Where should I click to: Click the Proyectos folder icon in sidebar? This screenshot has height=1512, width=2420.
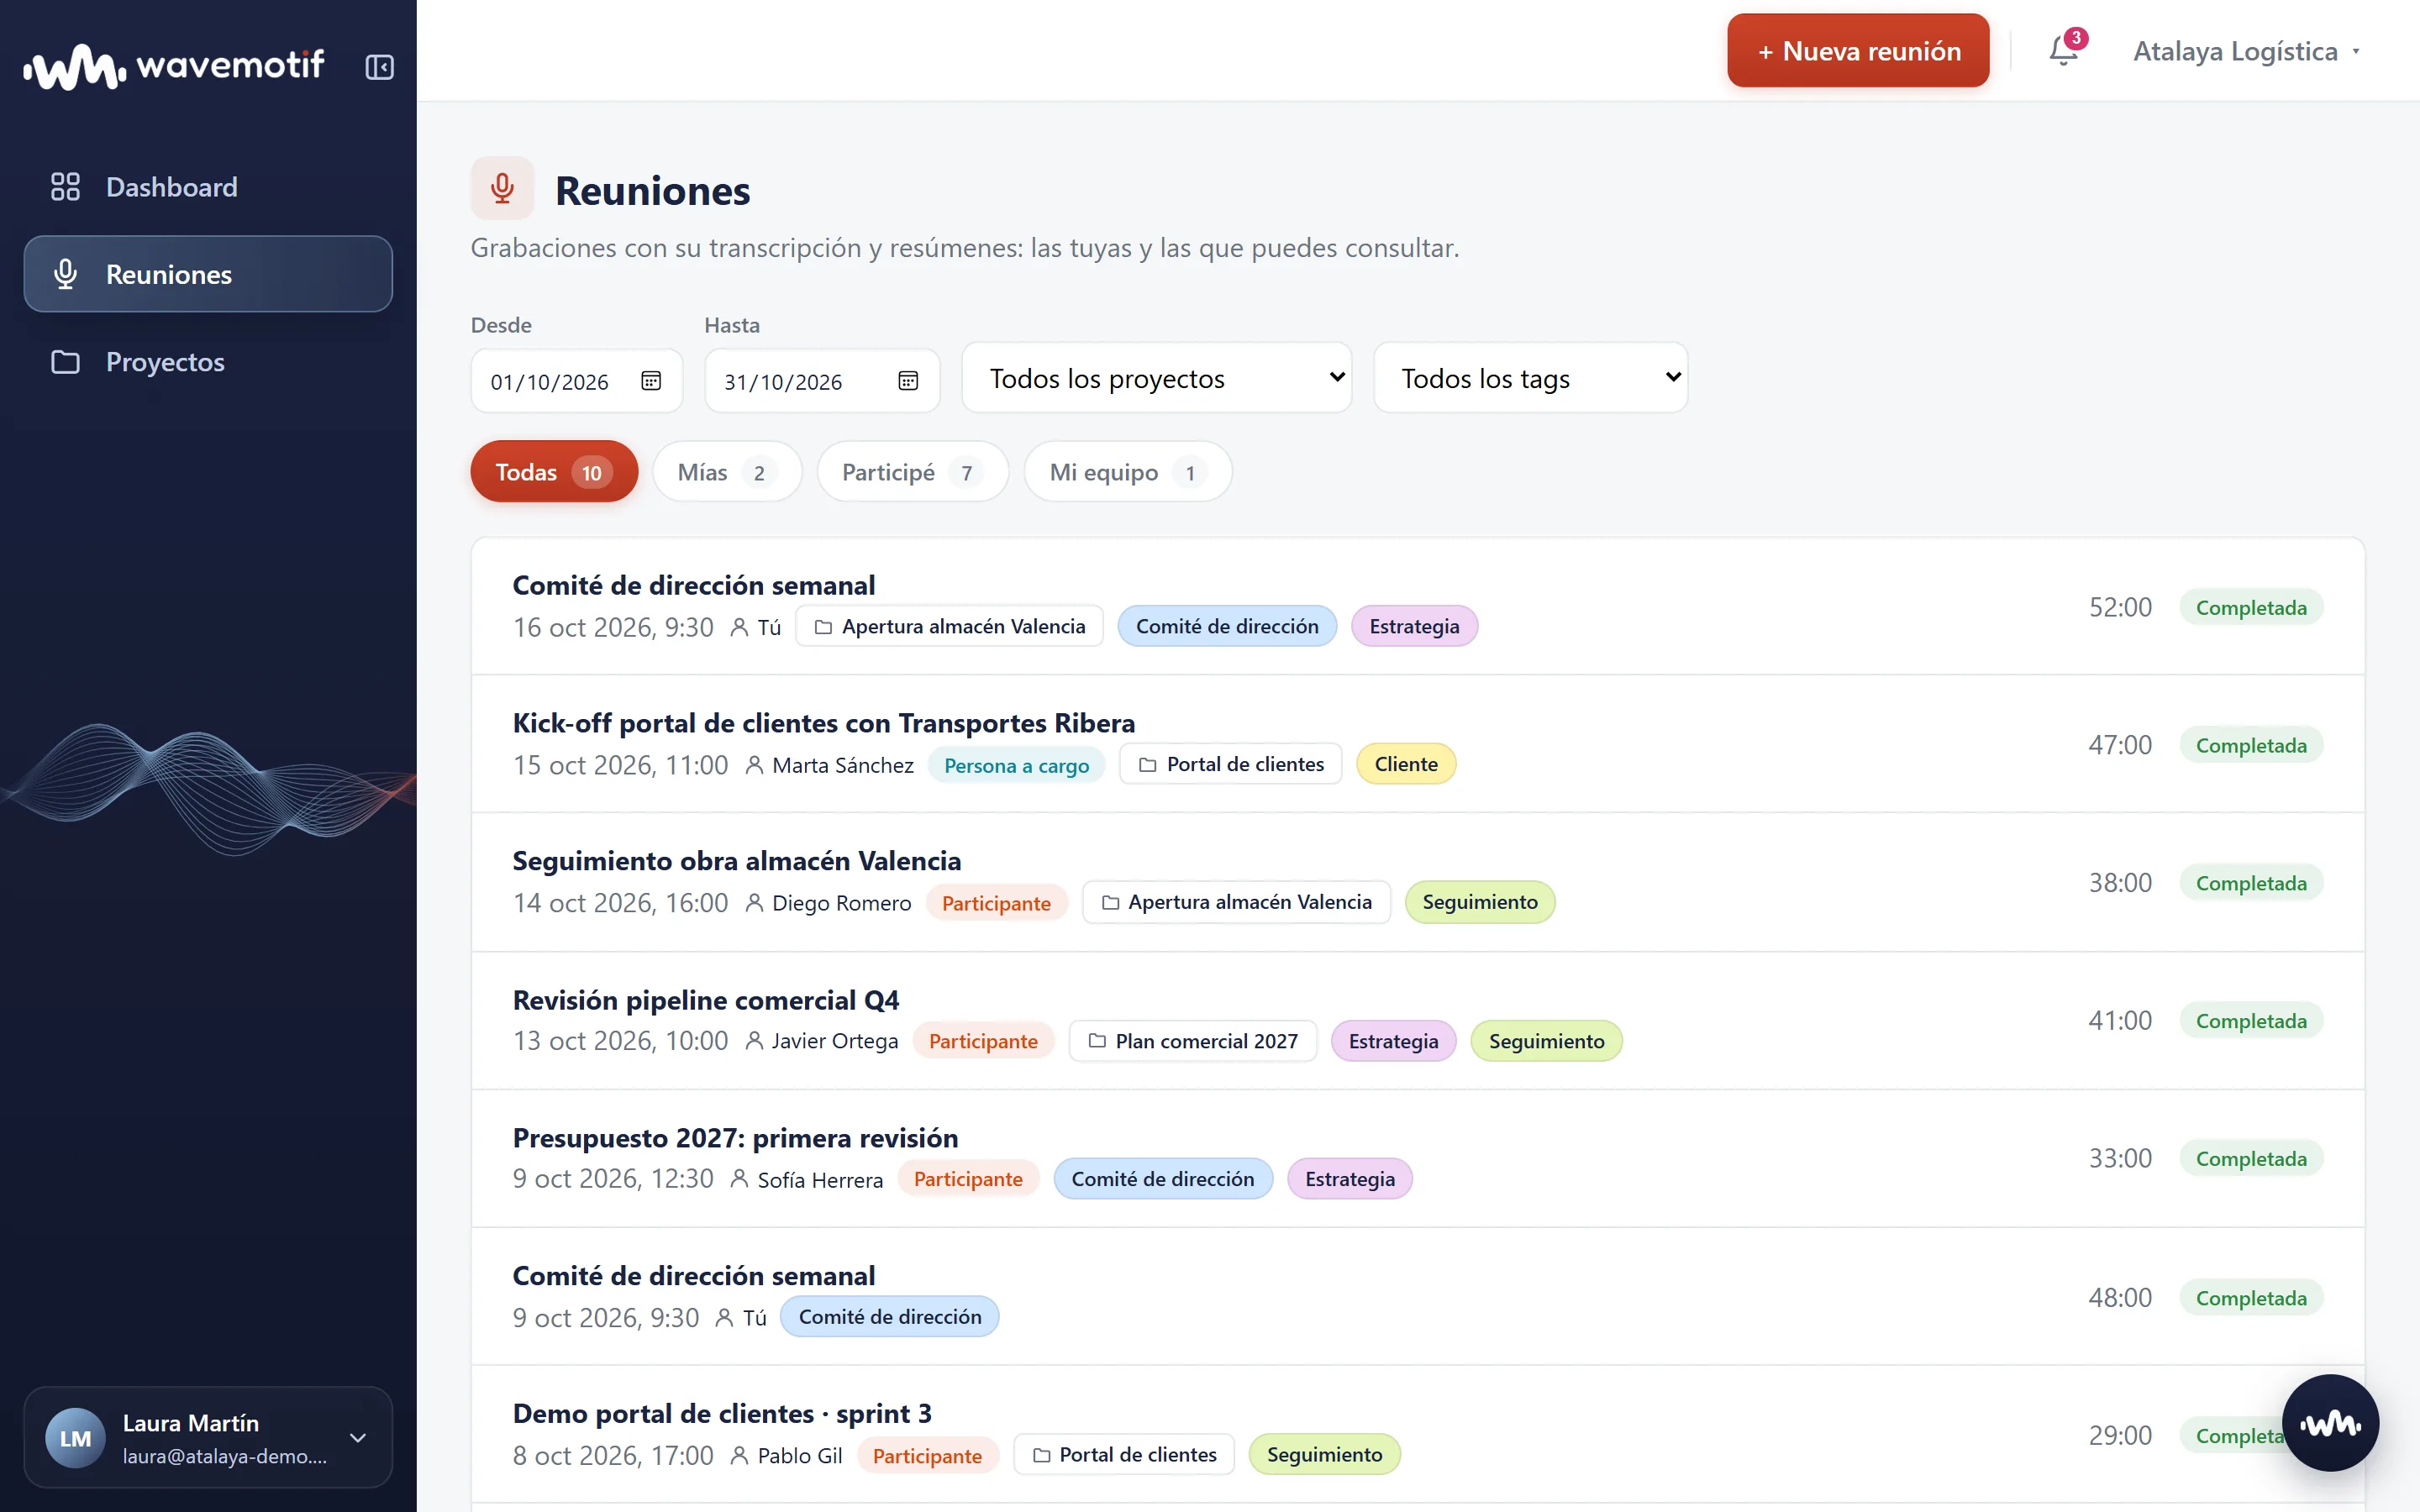coord(65,362)
